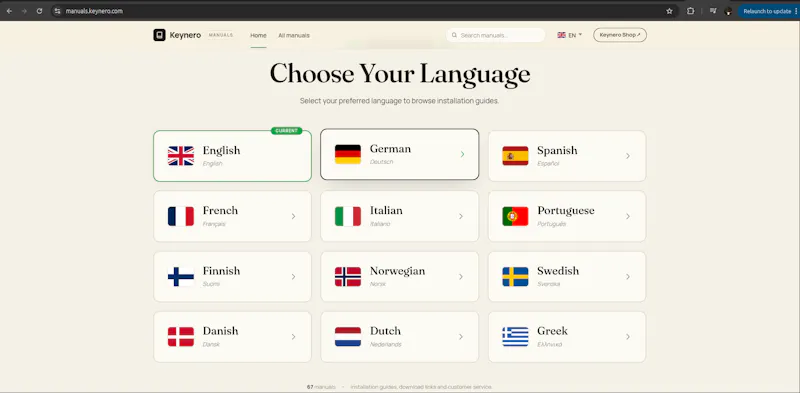Reload the page with refresh icon
Screen dimensions: 800x393
39,11
